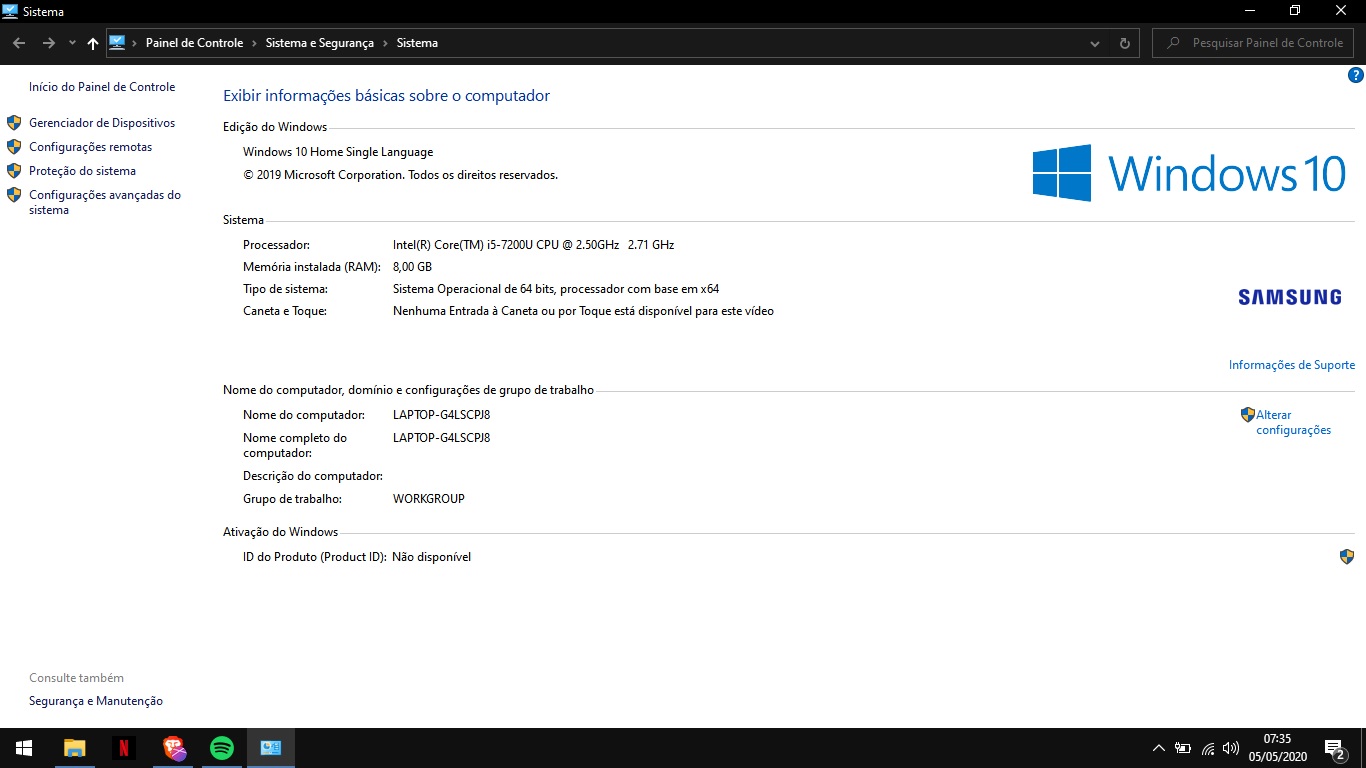Open the Wi-Fi network tray icon
Screen dimensions: 1366x768
(1208, 748)
